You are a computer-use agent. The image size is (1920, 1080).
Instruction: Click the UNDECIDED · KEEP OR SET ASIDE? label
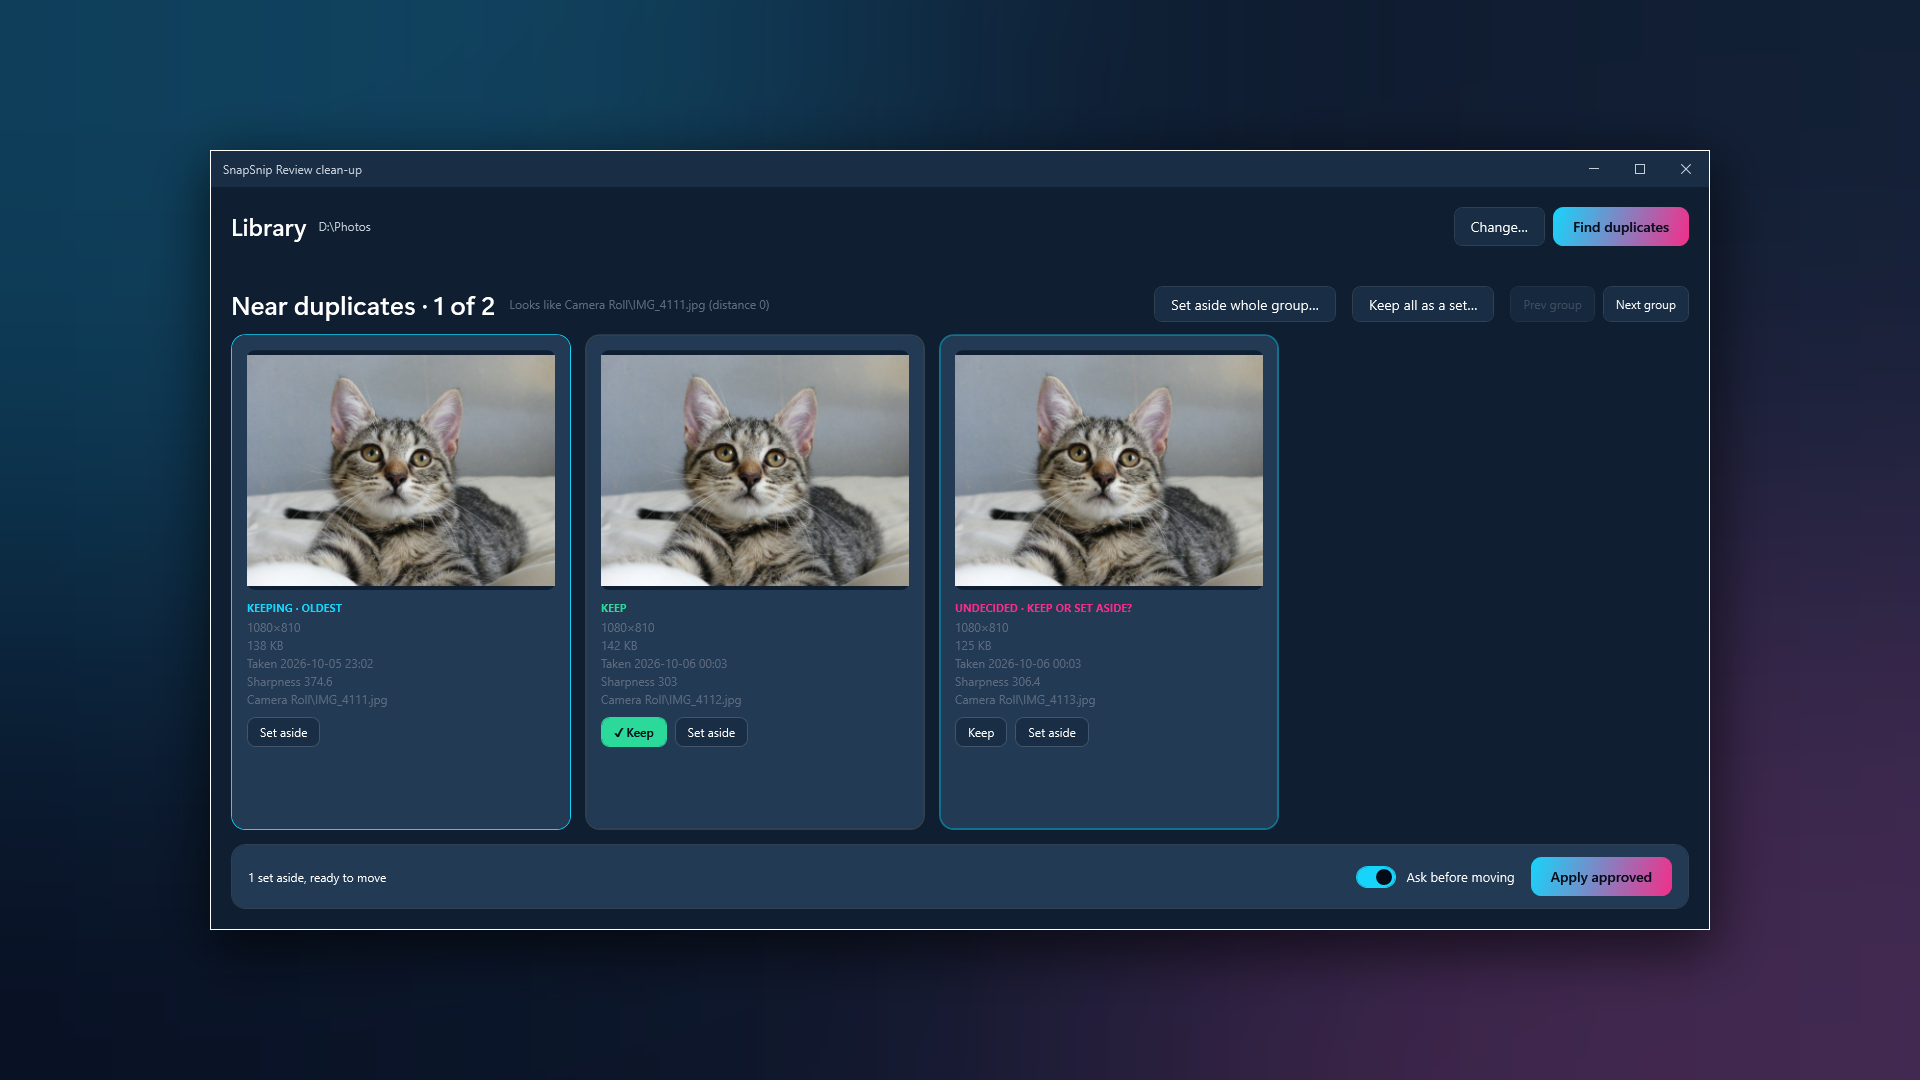[1043, 608]
